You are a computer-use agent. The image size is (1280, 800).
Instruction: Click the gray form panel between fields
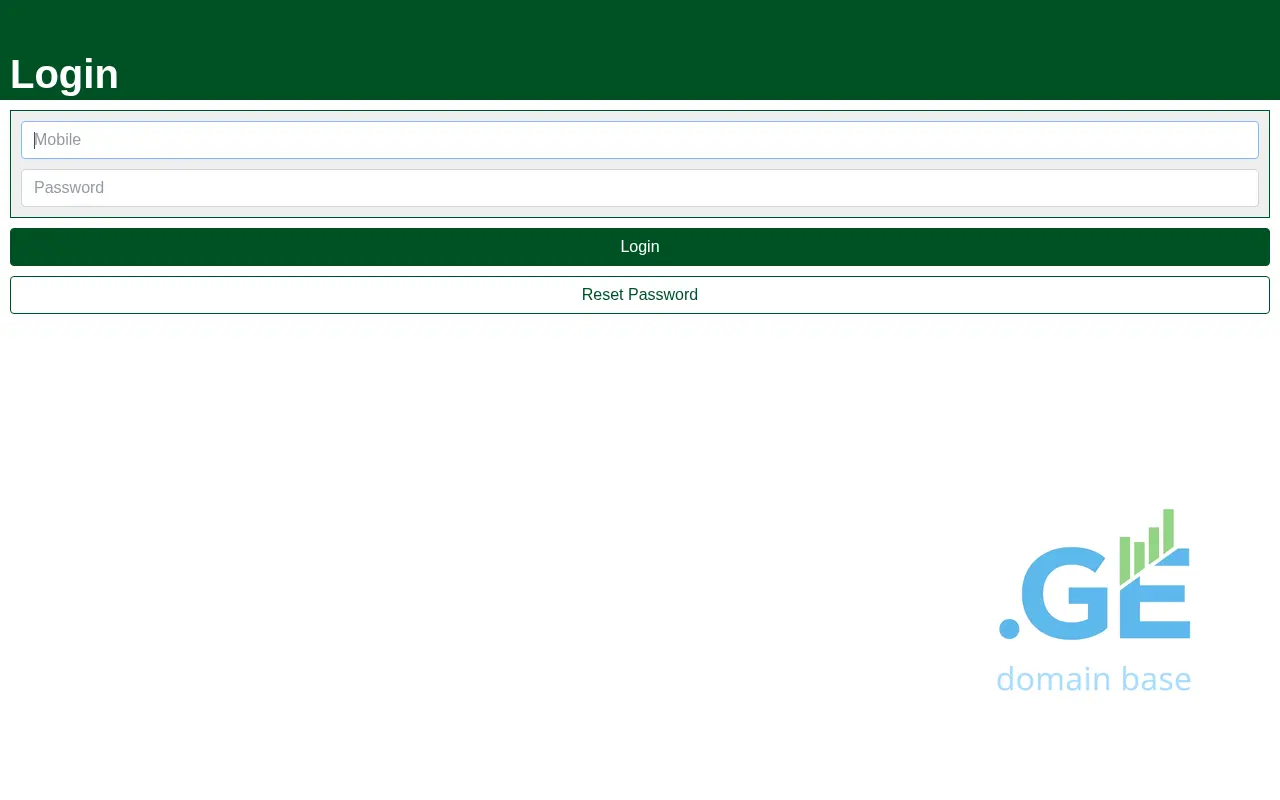(x=640, y=164)
